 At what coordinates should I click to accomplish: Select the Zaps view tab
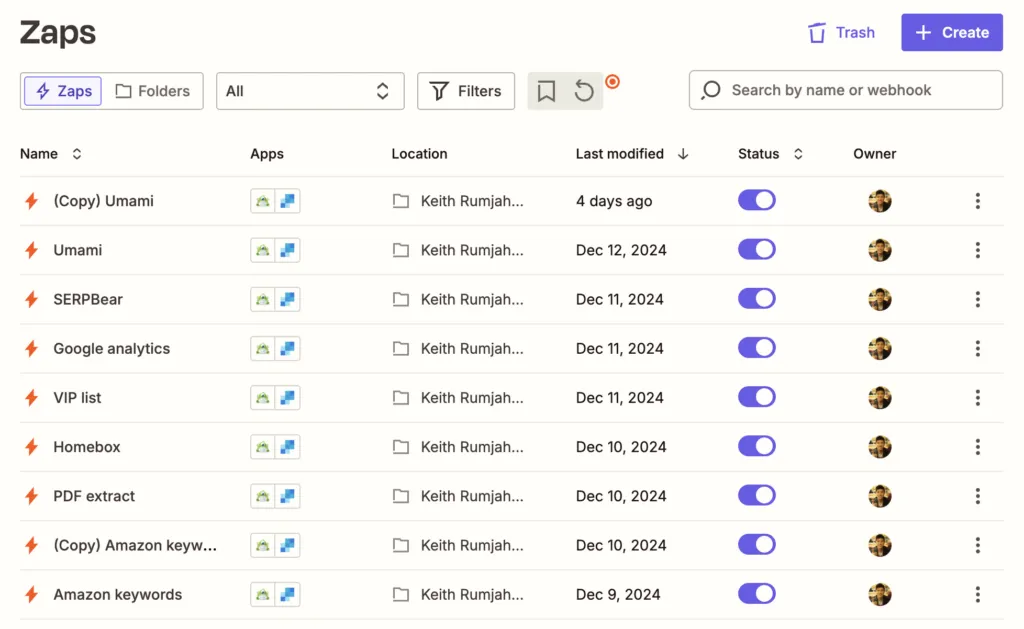(x=64, y=91)
